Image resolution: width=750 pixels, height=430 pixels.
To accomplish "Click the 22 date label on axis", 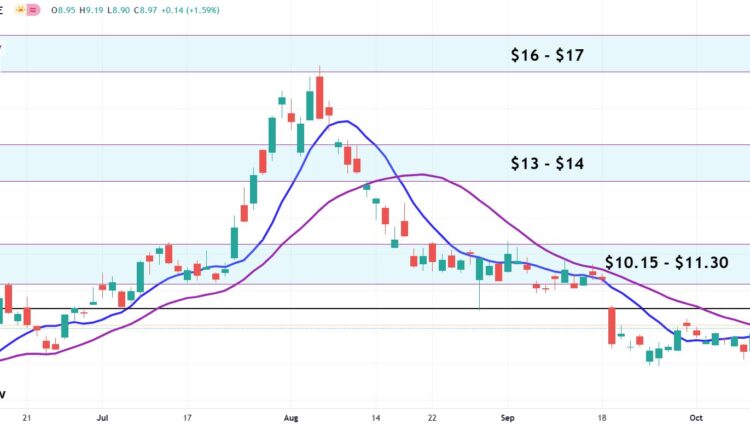I will pos(431,417).
